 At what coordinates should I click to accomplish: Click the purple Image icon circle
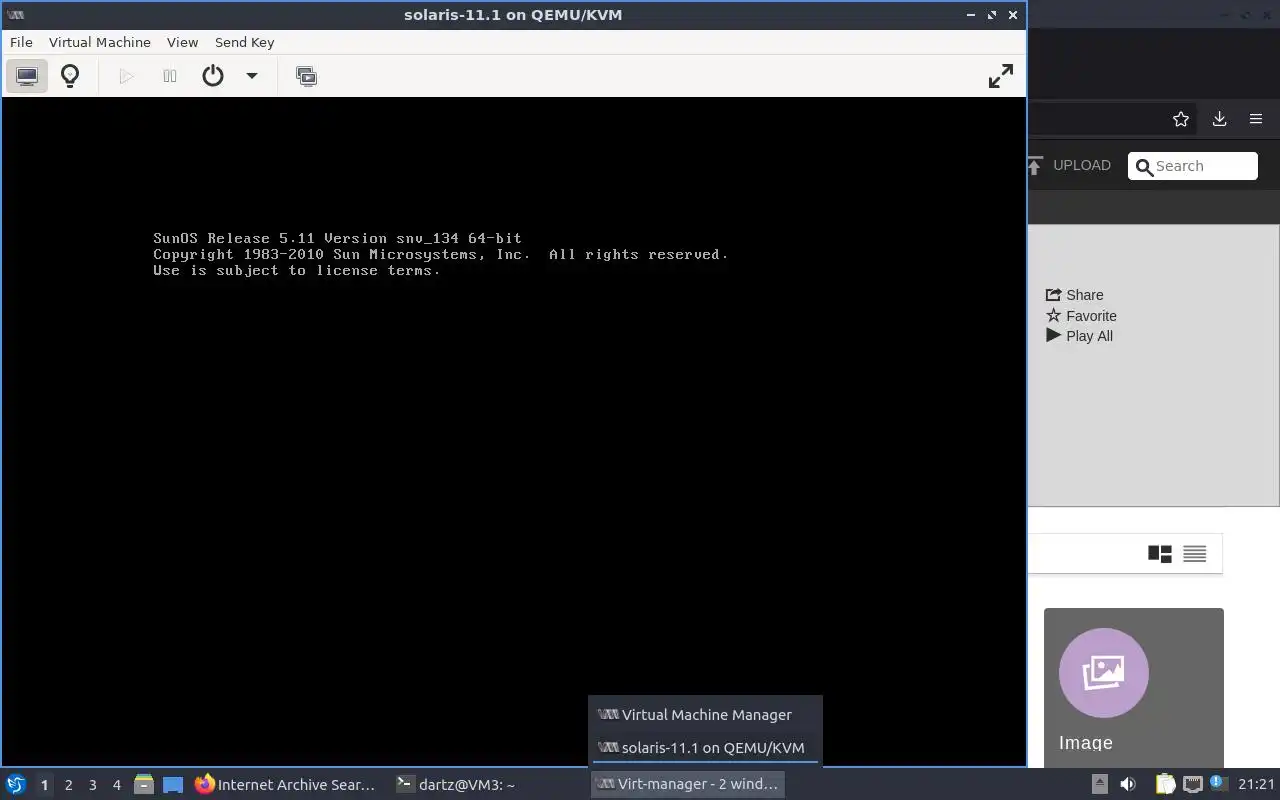pos(1104,673)
